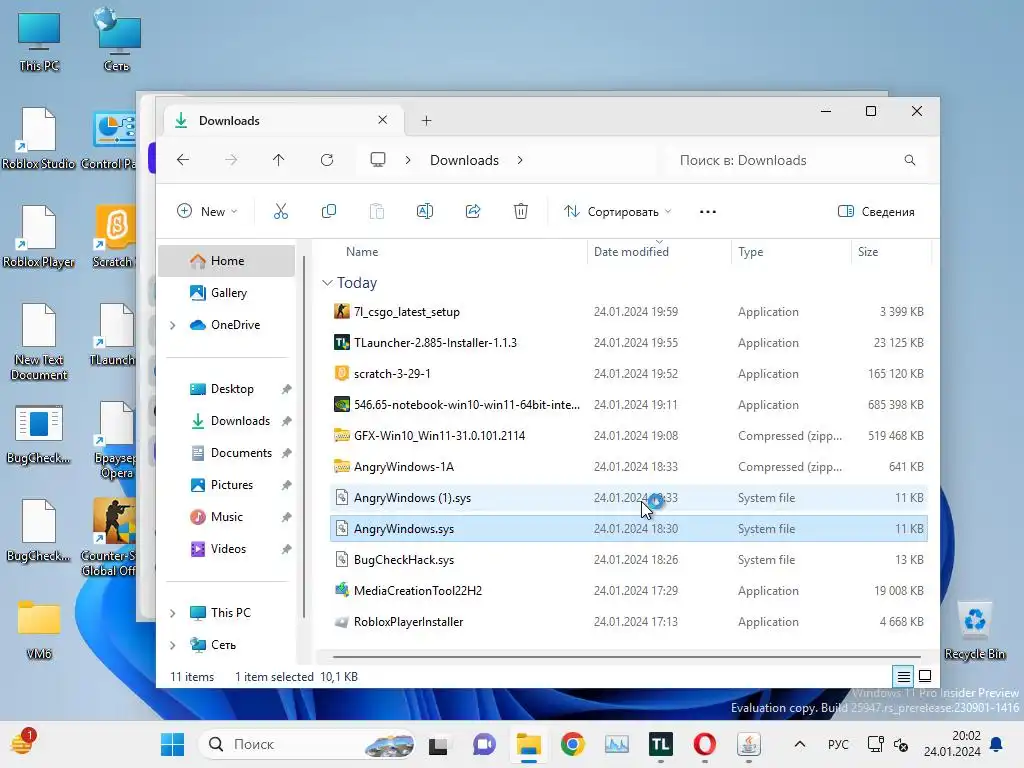This screenshot has height=768, width=1024.
Task: Select Roblox Studio desktop shortcut
Action: coord(39,138)
